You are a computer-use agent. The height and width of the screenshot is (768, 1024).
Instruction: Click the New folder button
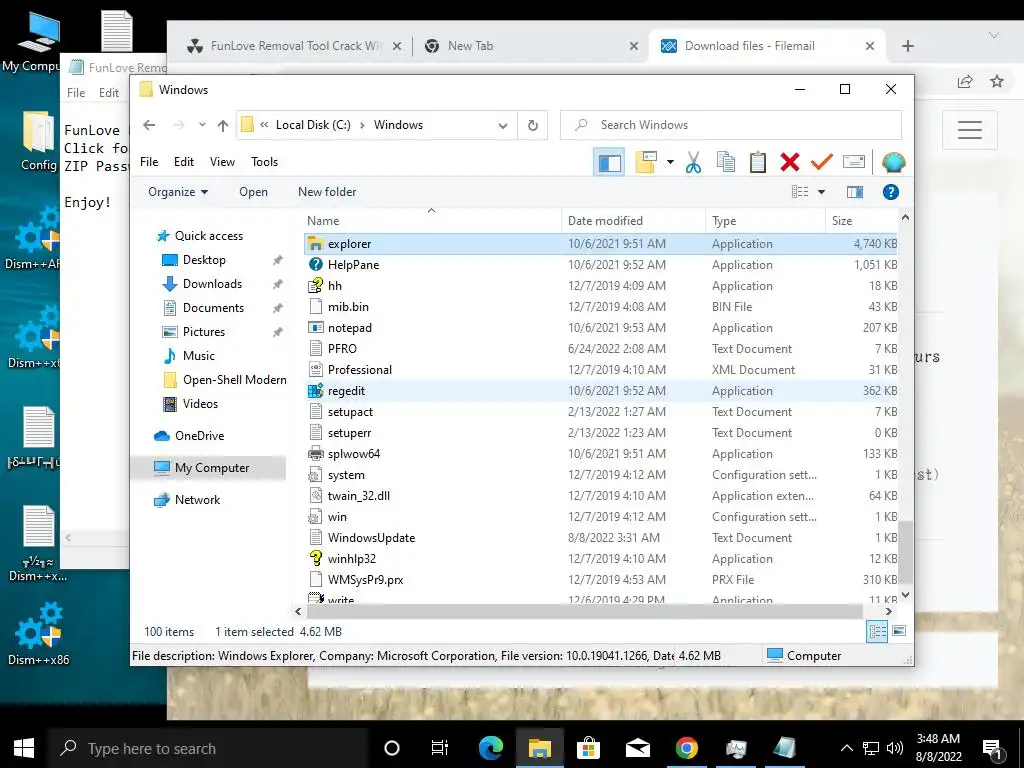[x=327, y=192]
